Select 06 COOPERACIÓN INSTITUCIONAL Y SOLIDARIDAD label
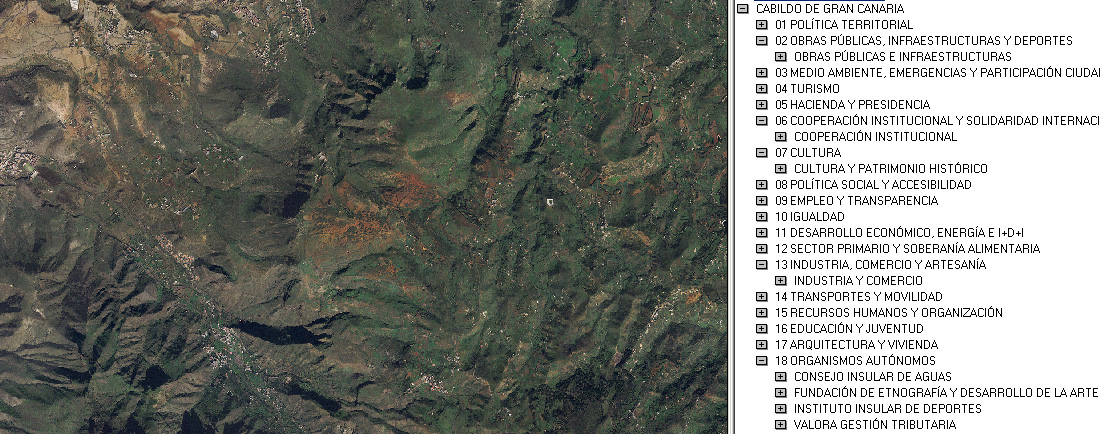The height and width of the screenshot is (434, 1100). coord(937,121)
